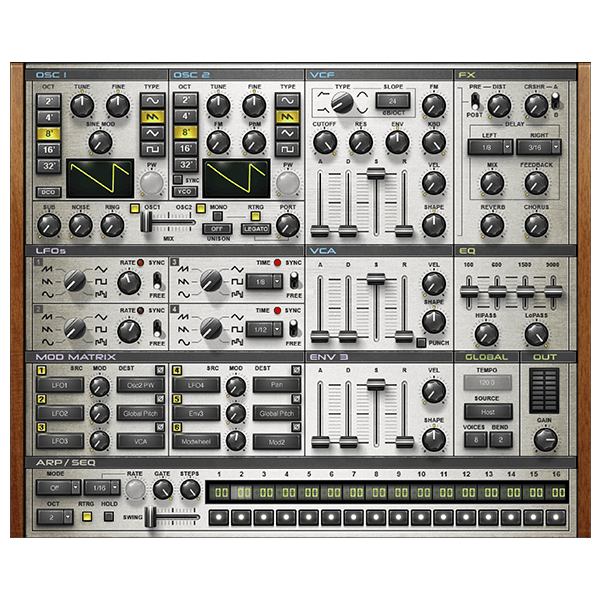Toggle MONO mode checkbox
Image resolution: width=600 pixels, height=600 pixels.
click(x=218, y=216)
